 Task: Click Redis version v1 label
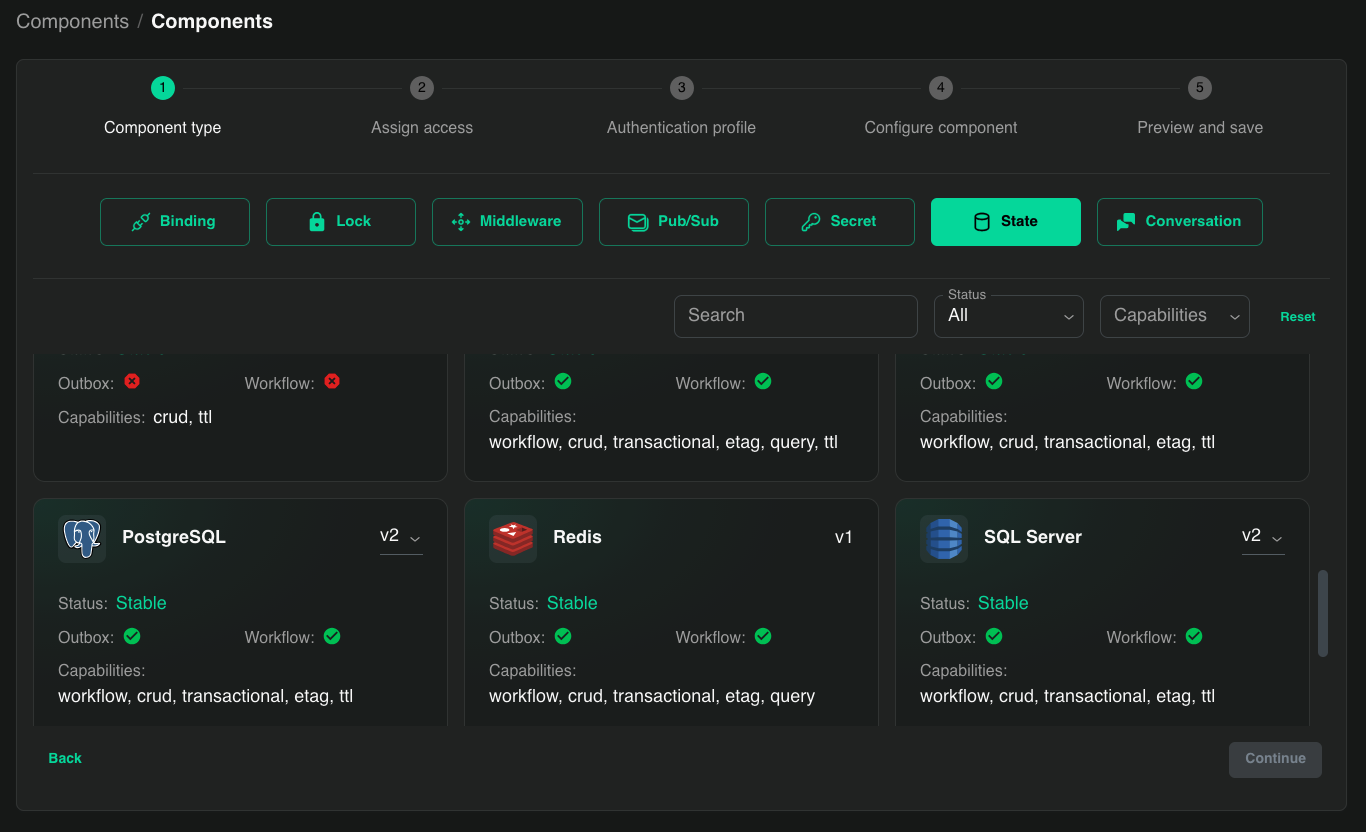[x=844, y=537]
